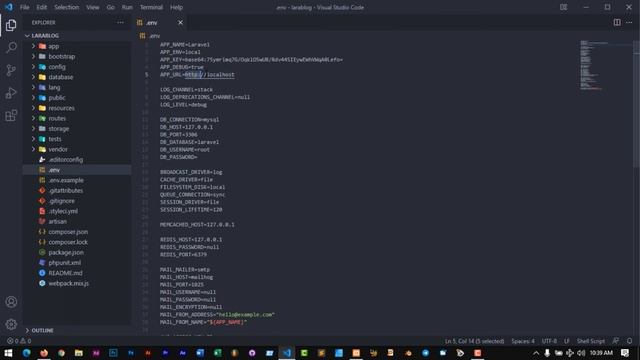Change encoding via UTF-8 status item

coord(549,341)
